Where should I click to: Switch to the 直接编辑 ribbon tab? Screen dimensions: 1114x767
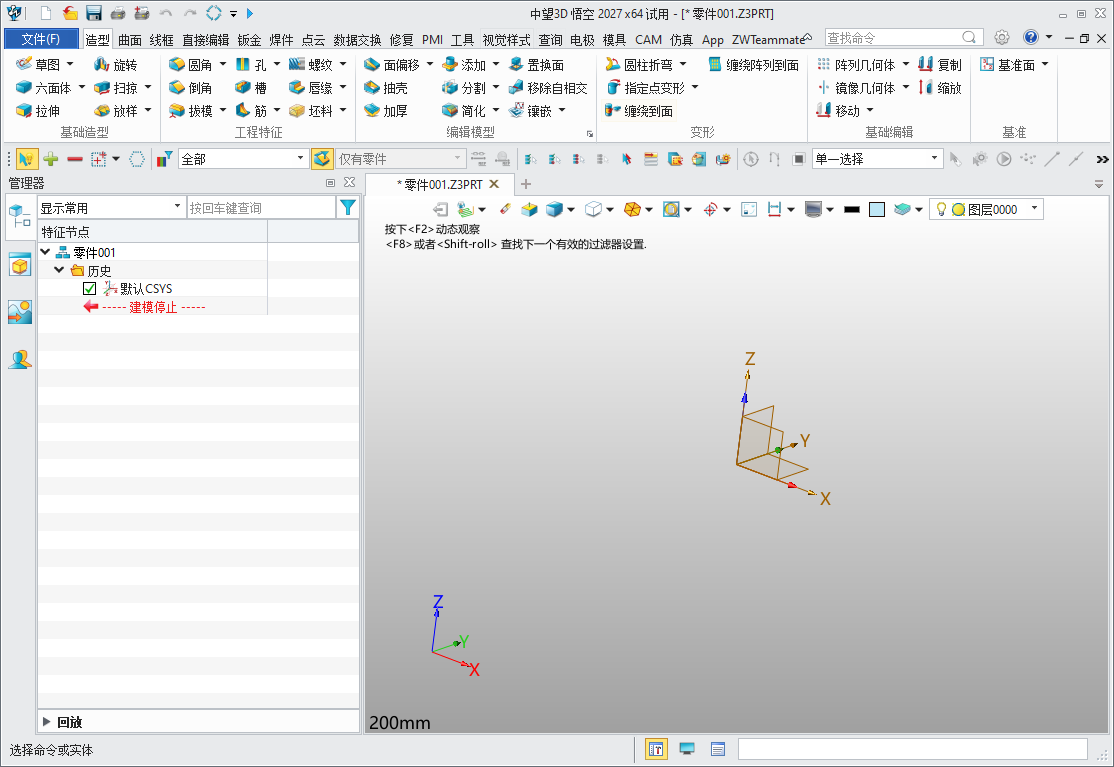coord(205,40)
